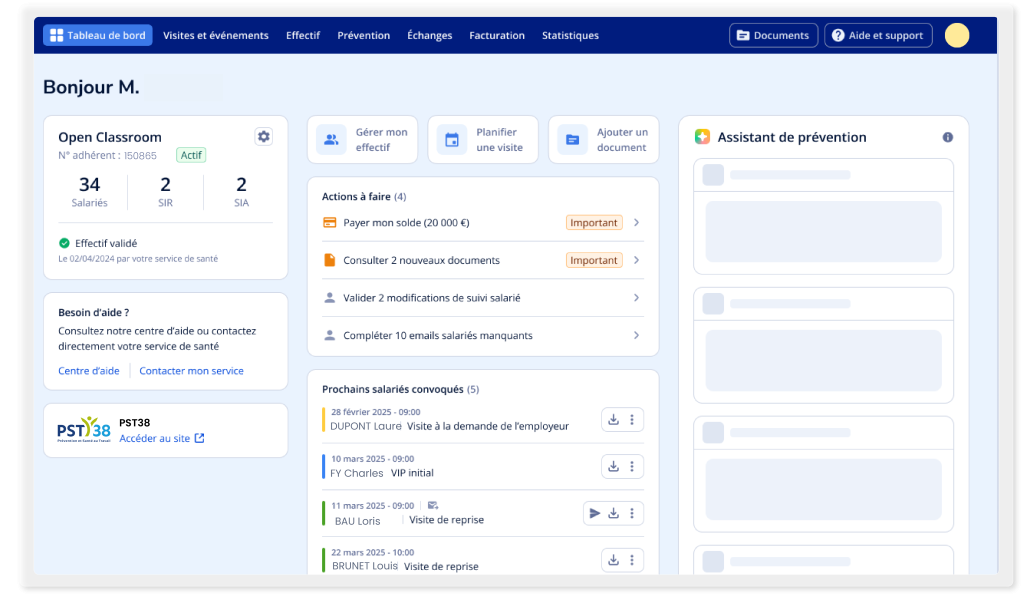Open the Aide et support button
The image size is (1024, 596).
[878, 36]
